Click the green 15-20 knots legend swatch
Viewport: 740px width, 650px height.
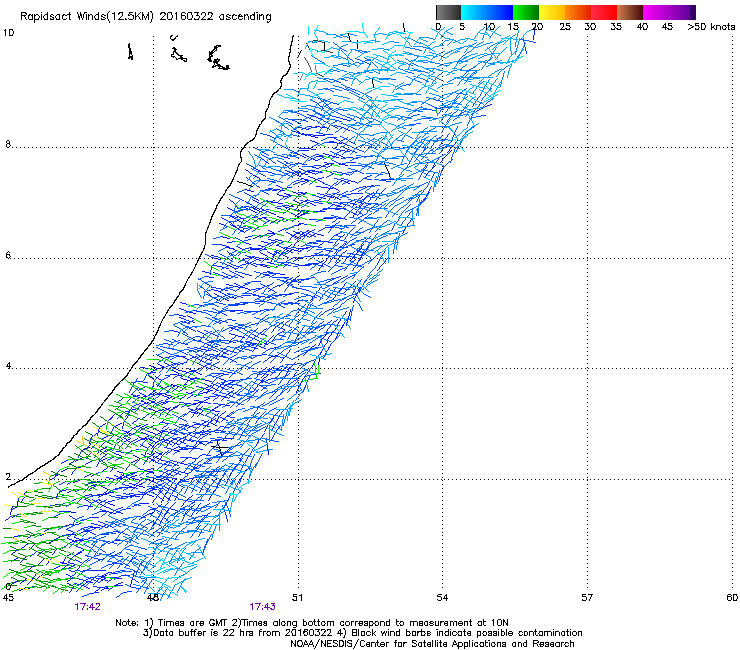point(526,12)
